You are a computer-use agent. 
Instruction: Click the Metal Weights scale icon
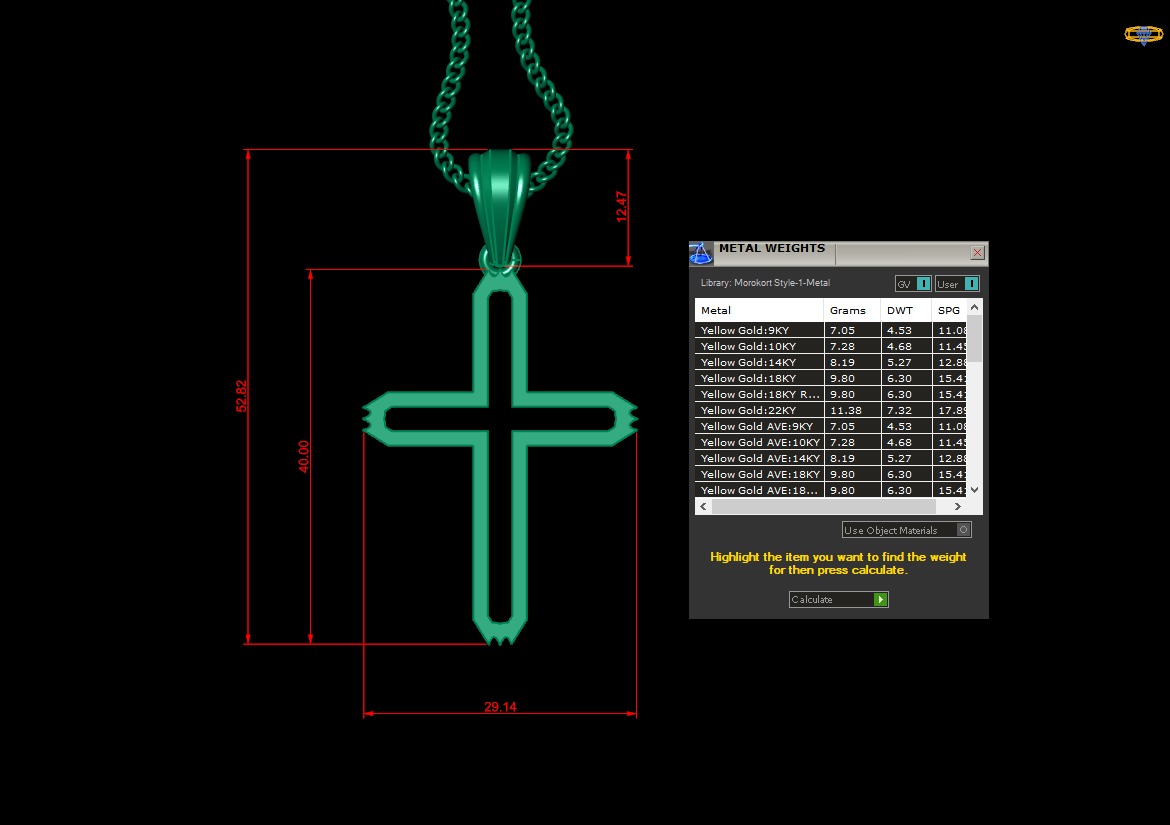coord(701,254)
